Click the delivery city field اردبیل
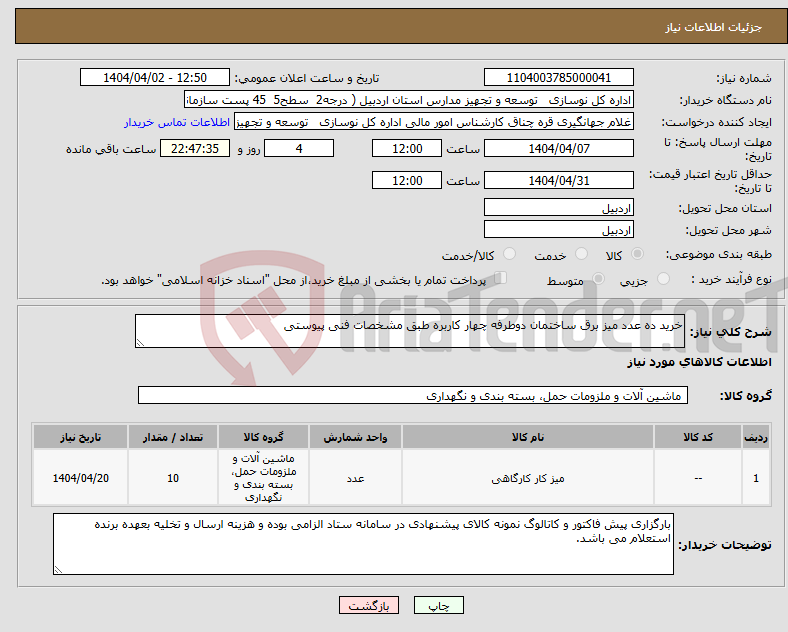Image resolution: width=788 pixels, height=632 pixels. tap(558, 230)
